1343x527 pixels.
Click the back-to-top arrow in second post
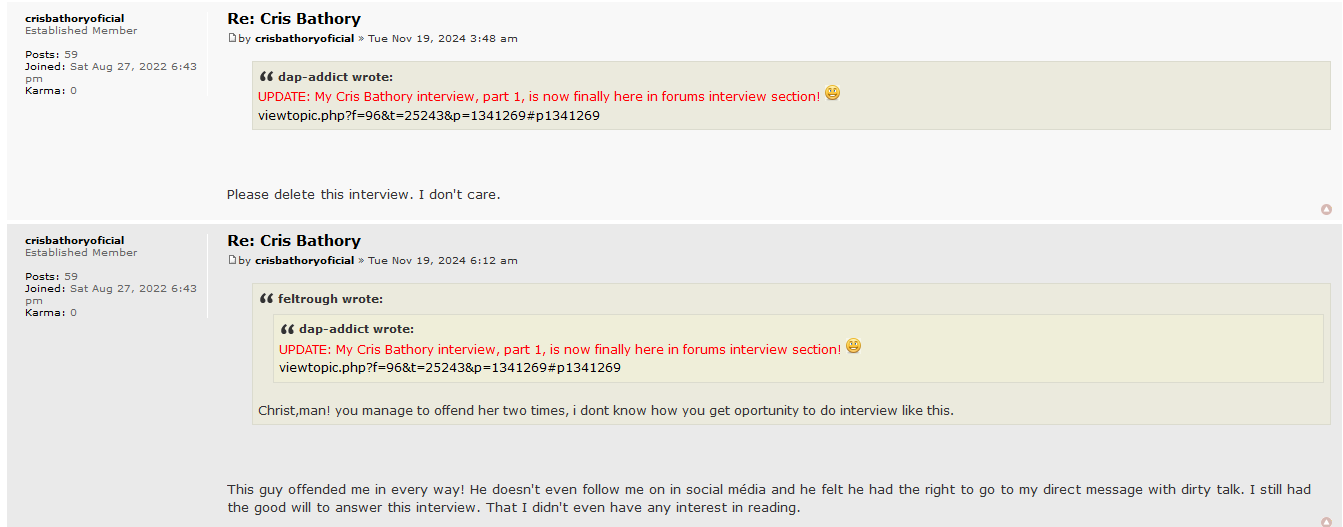pyautogui.click(x=1326, y=522)
